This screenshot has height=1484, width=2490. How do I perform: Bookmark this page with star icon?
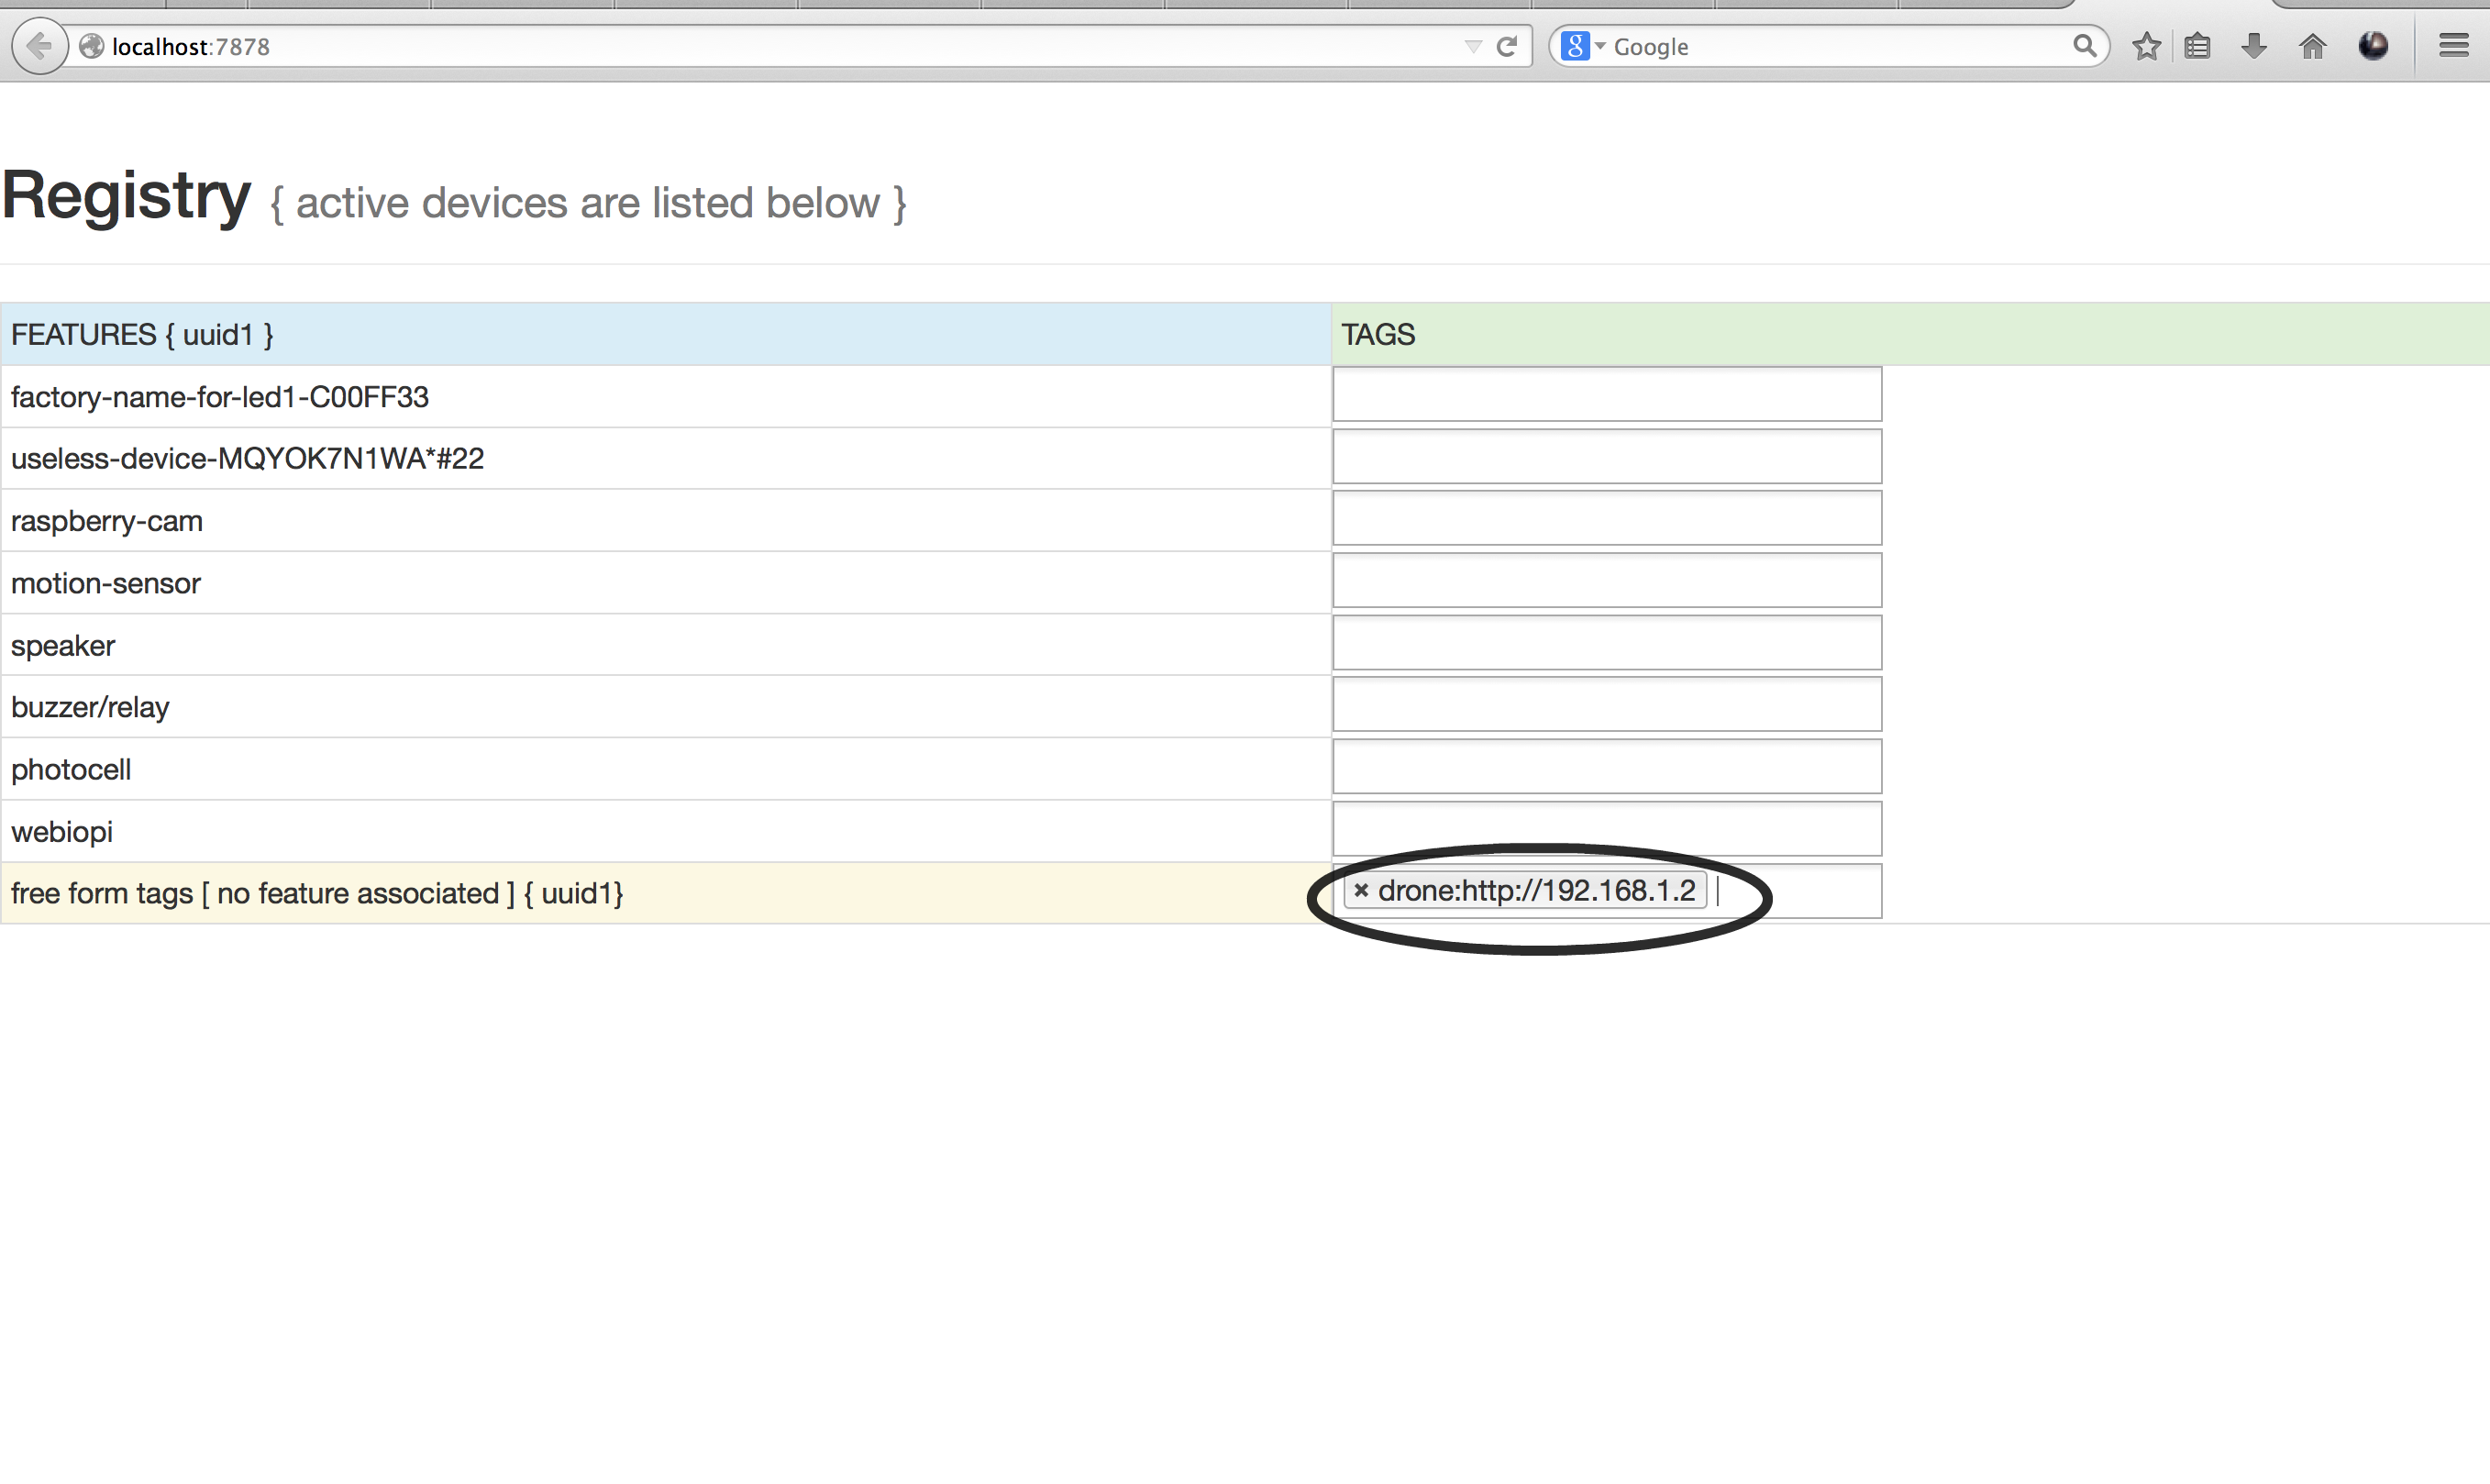[2146, 46]
